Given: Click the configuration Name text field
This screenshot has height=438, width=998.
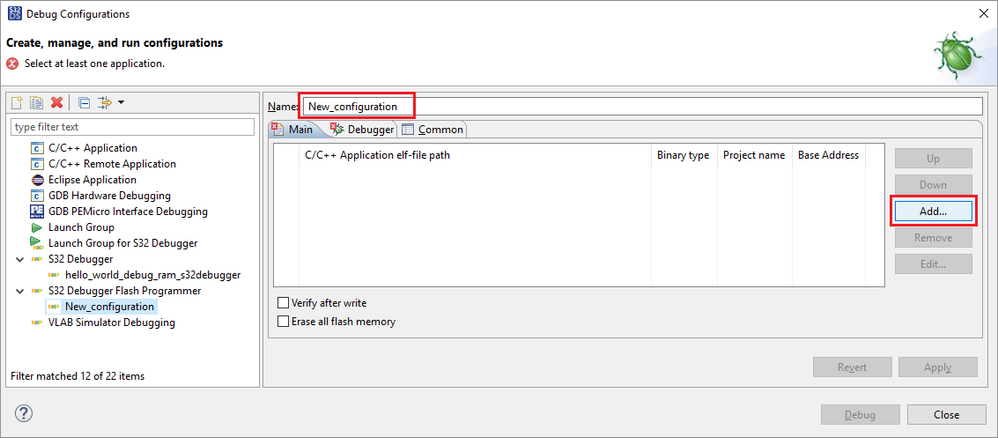Looking at the screenshot, I should pyautogui.click(x=650, y=106).
